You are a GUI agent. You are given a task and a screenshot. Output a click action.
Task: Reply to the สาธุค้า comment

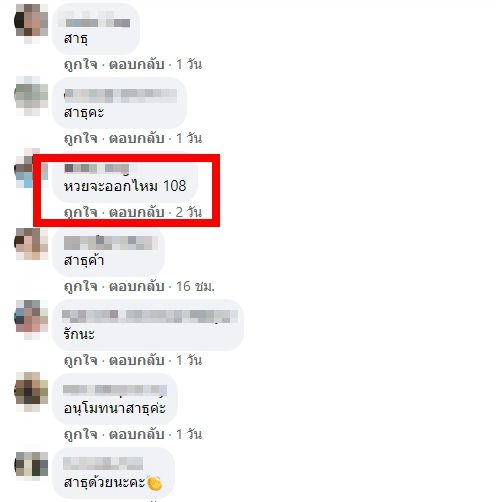(137, 286)
